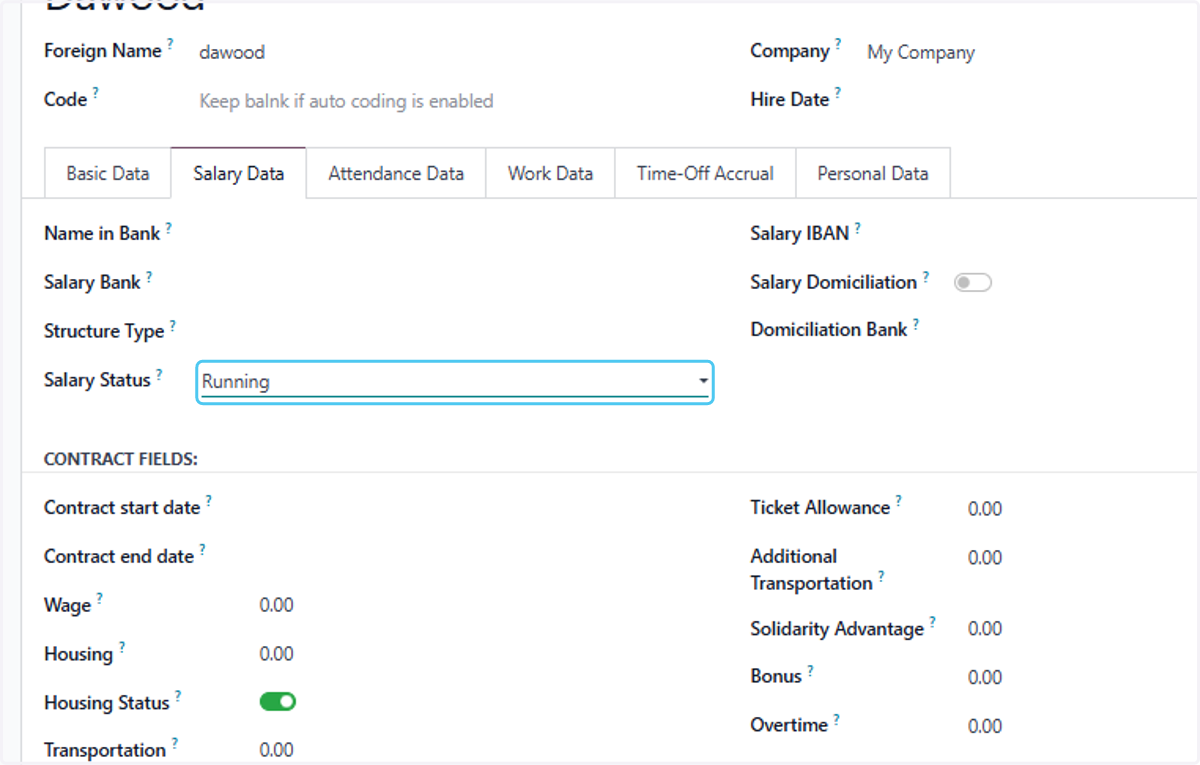Show help tooltip for Solidarity Advantage
1200x765 pixels.
click(x=932, y=622)
